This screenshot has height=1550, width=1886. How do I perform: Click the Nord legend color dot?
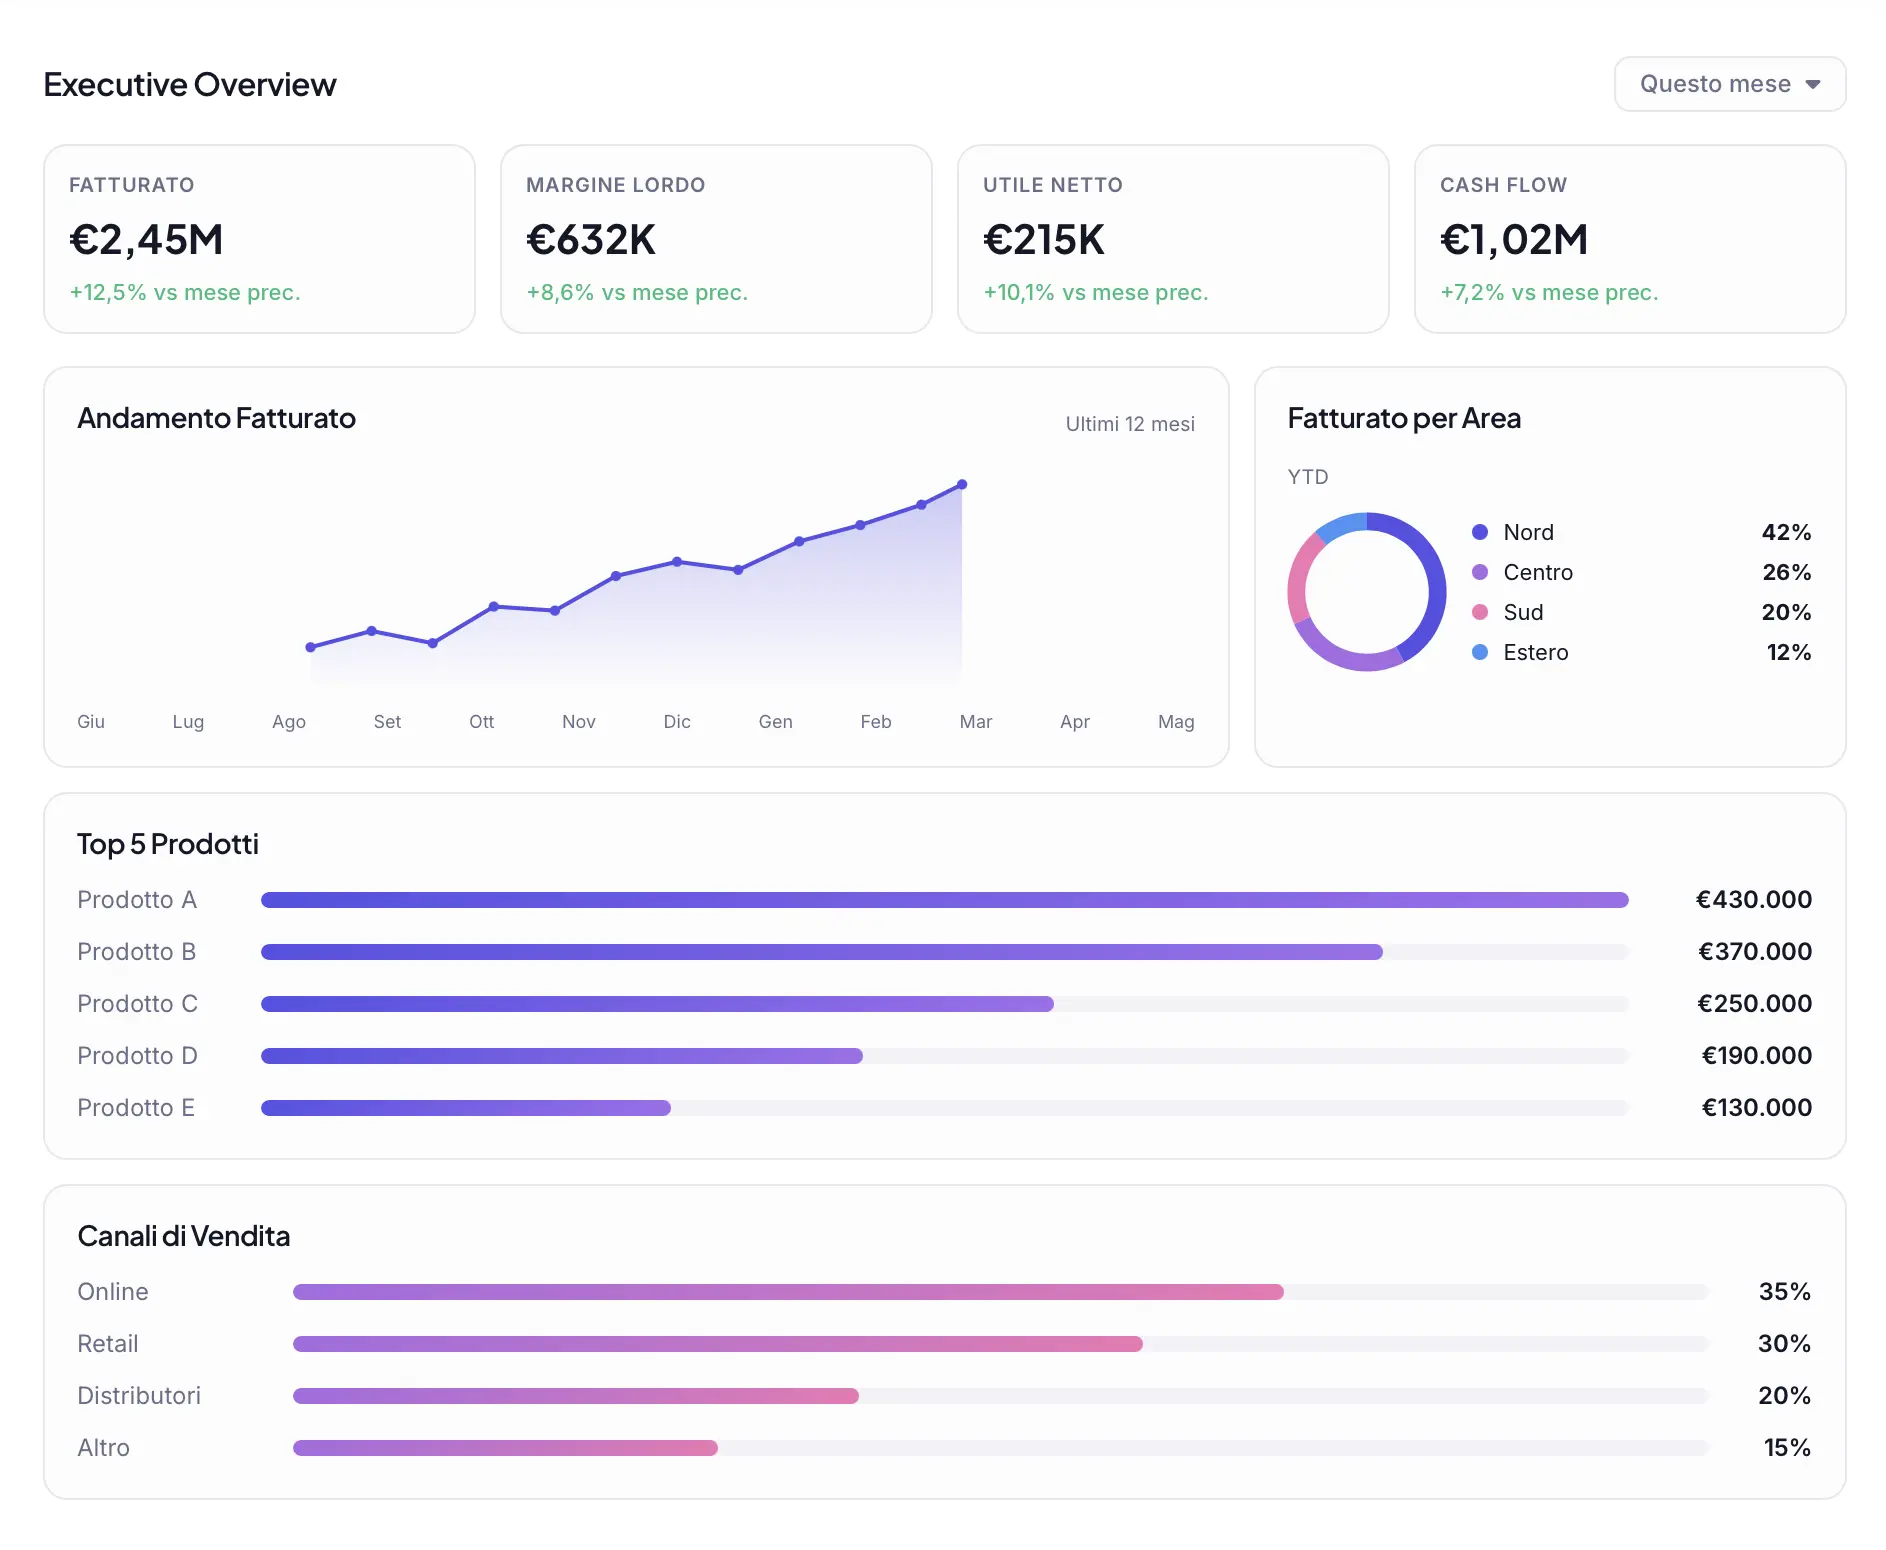click(x=1480, y=532)
